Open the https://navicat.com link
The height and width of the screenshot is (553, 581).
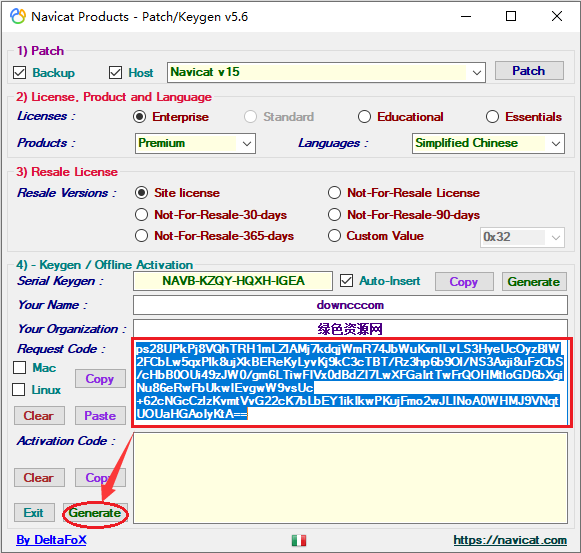pos(510,540)
